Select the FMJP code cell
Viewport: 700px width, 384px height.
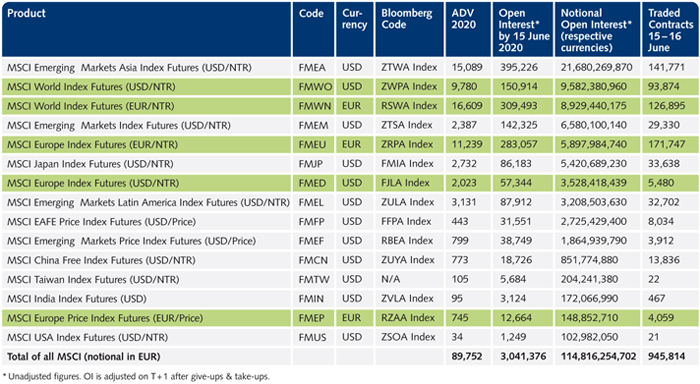click(311, 164)
